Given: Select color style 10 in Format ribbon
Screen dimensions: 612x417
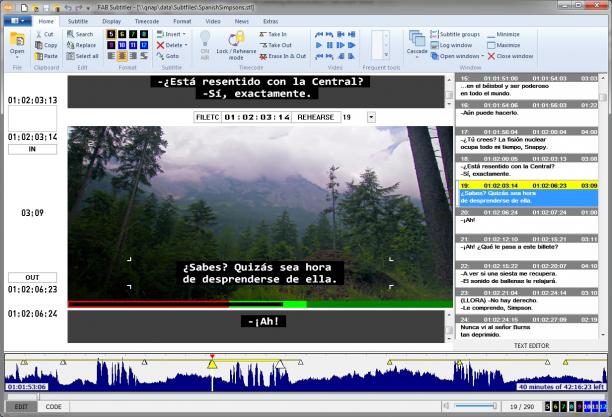Looking at the screenshot, I should click(x=122, y=45).
